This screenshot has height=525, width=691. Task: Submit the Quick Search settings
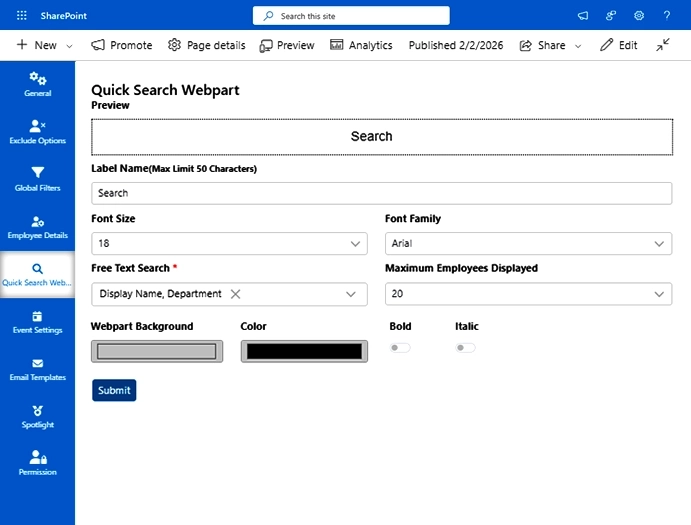[x=114, y=390]
